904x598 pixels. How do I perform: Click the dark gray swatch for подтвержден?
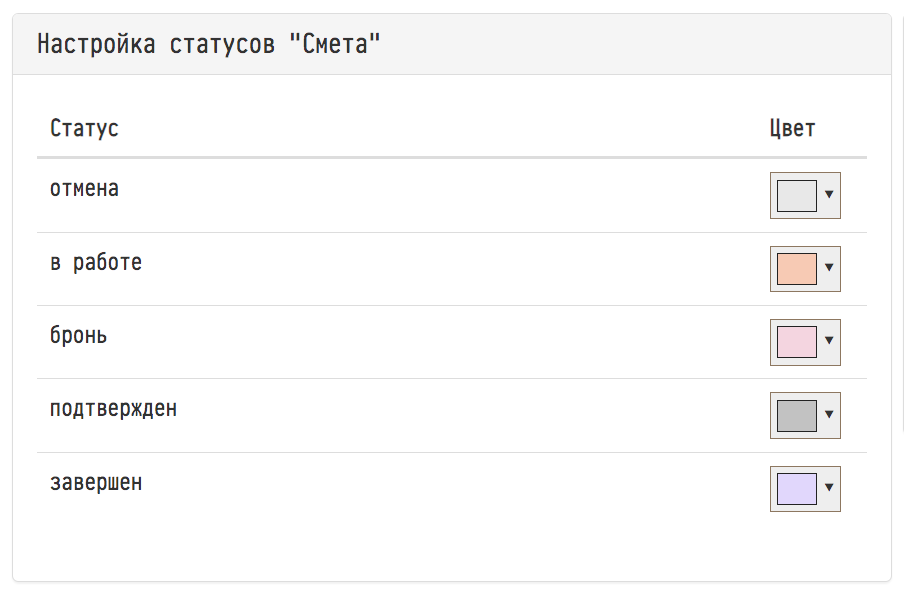(x=796, y=415)
